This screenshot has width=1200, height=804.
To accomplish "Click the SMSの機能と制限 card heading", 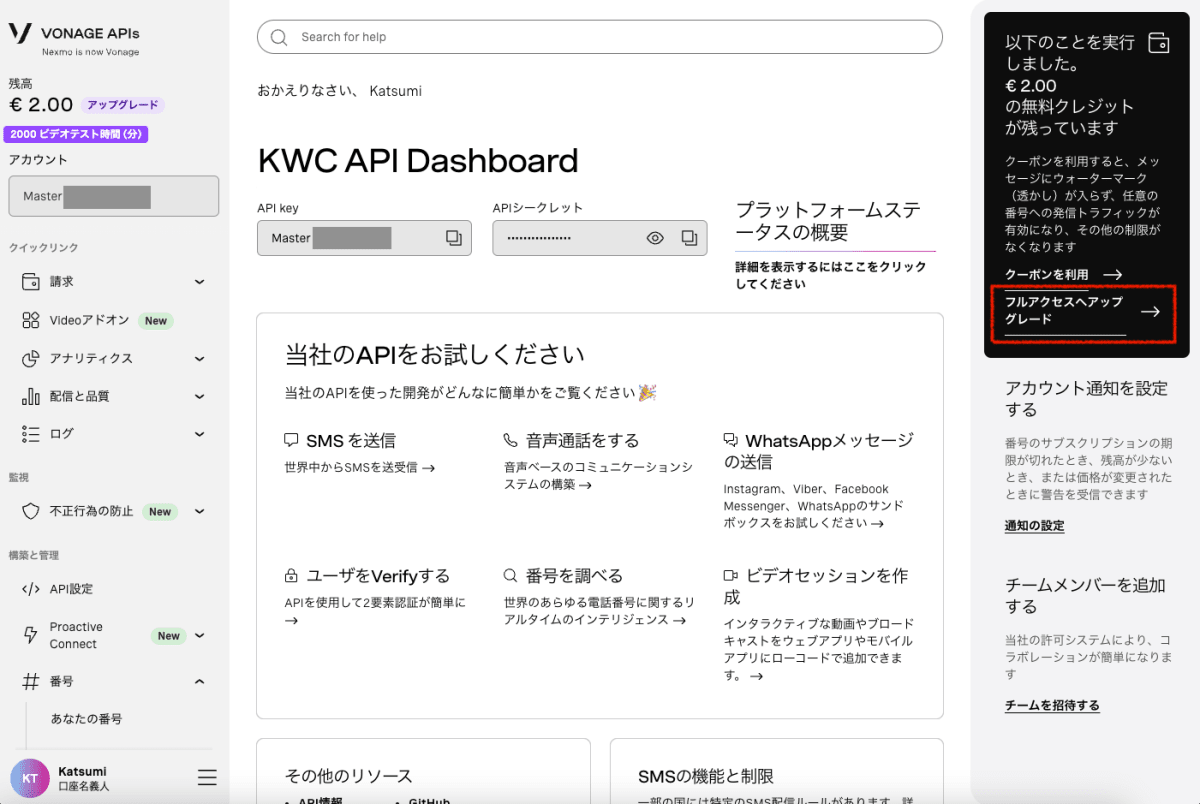I will [706, 776].
